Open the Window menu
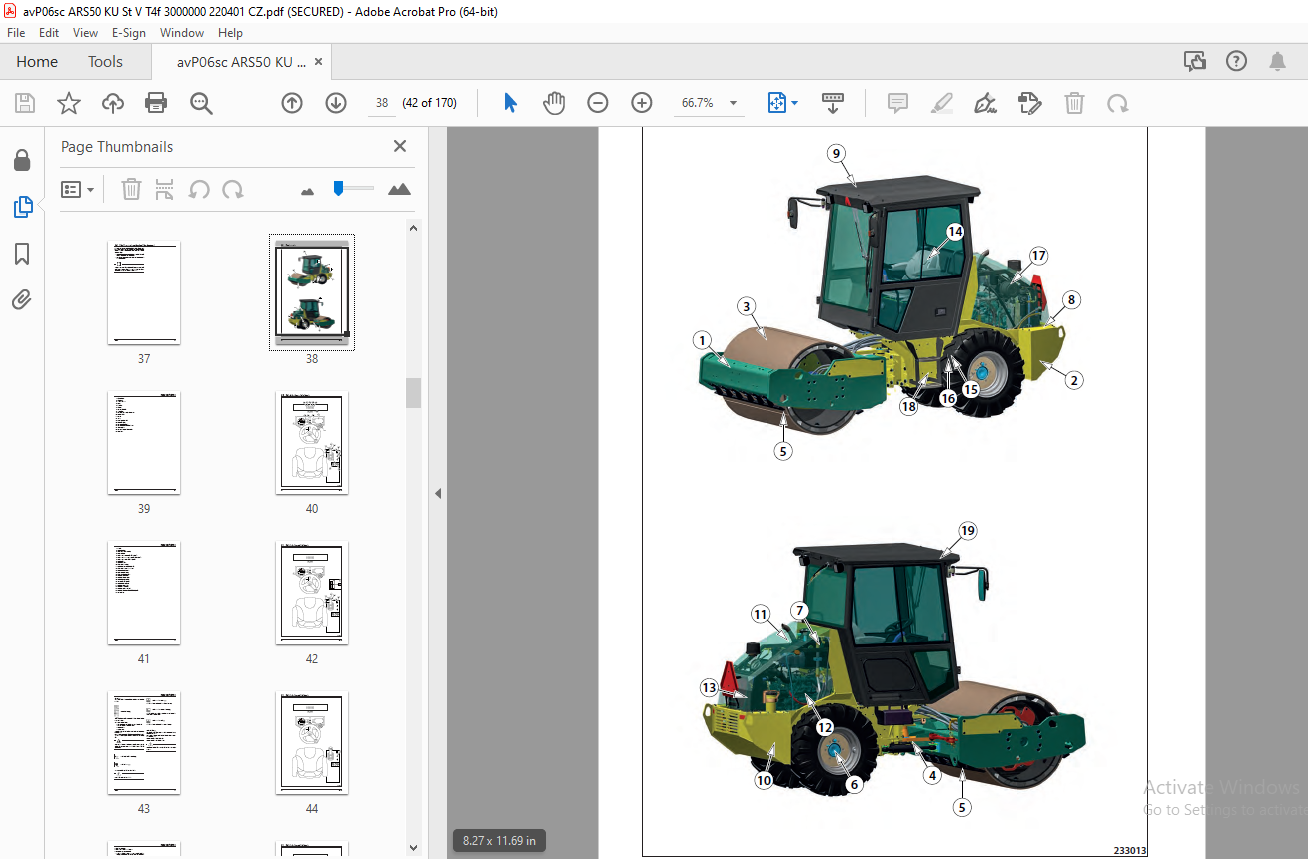 (182, 33)
